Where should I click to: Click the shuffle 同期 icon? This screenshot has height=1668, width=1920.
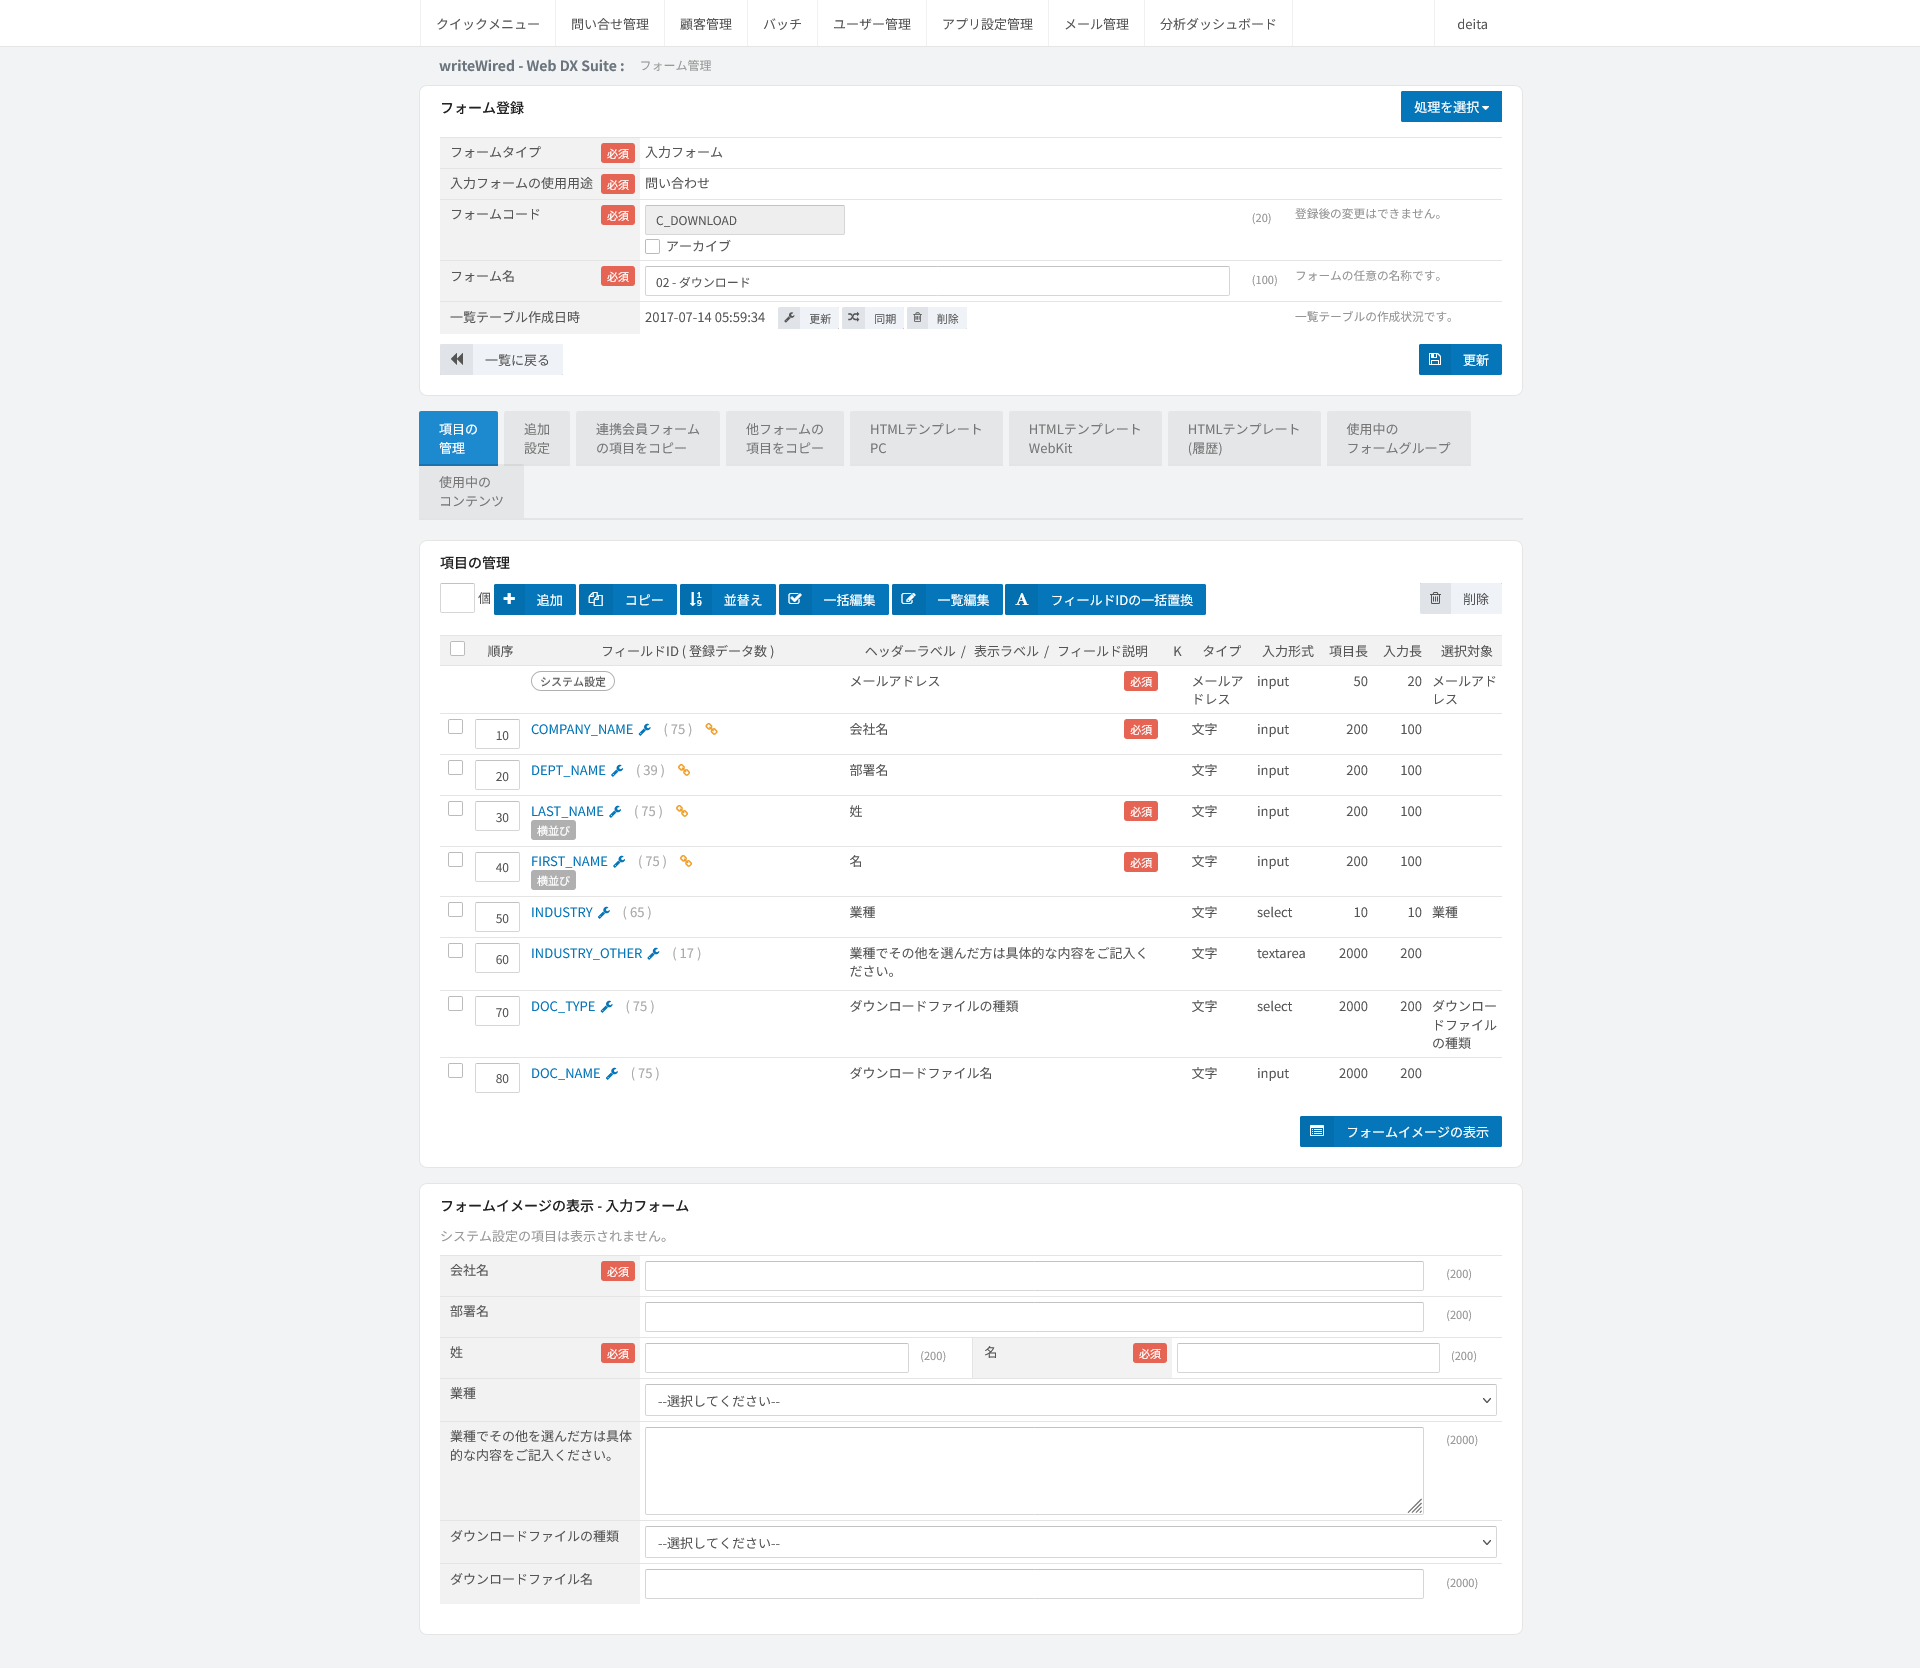pos(853,318)
